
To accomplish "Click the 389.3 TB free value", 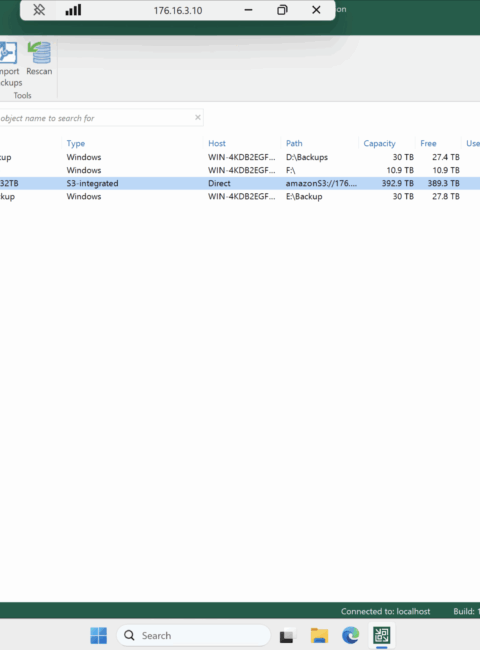I will (444, 183).
